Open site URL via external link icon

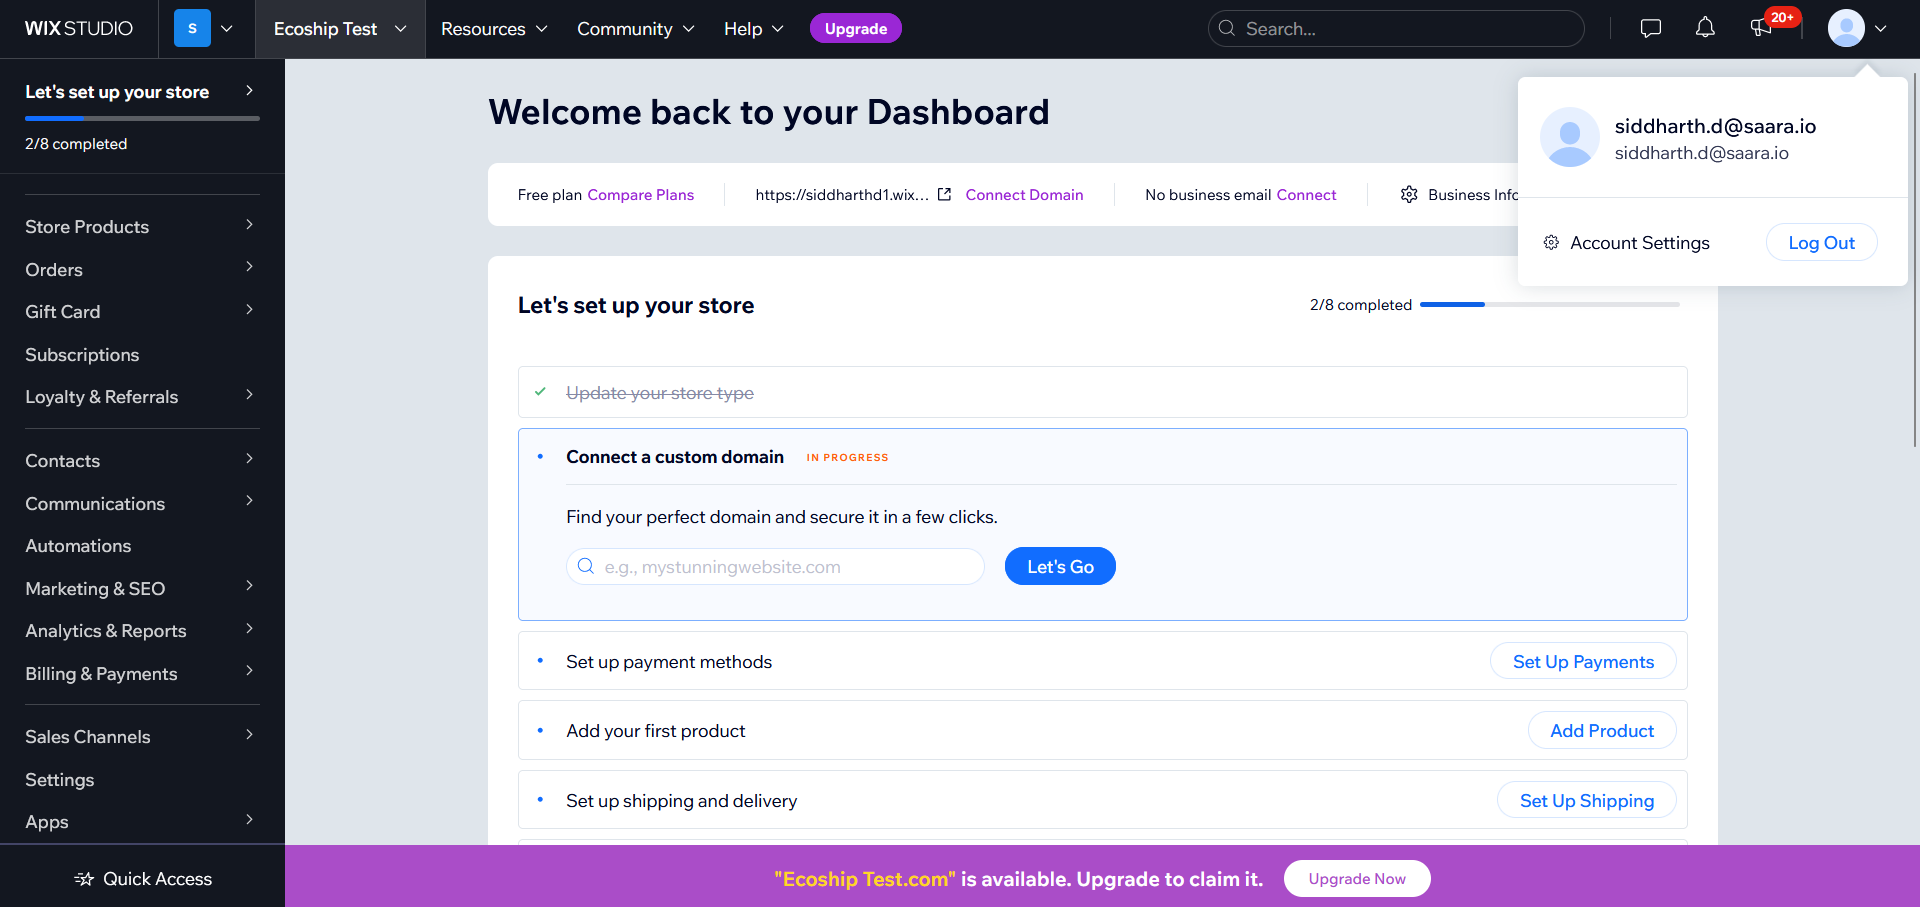point(944,194)
